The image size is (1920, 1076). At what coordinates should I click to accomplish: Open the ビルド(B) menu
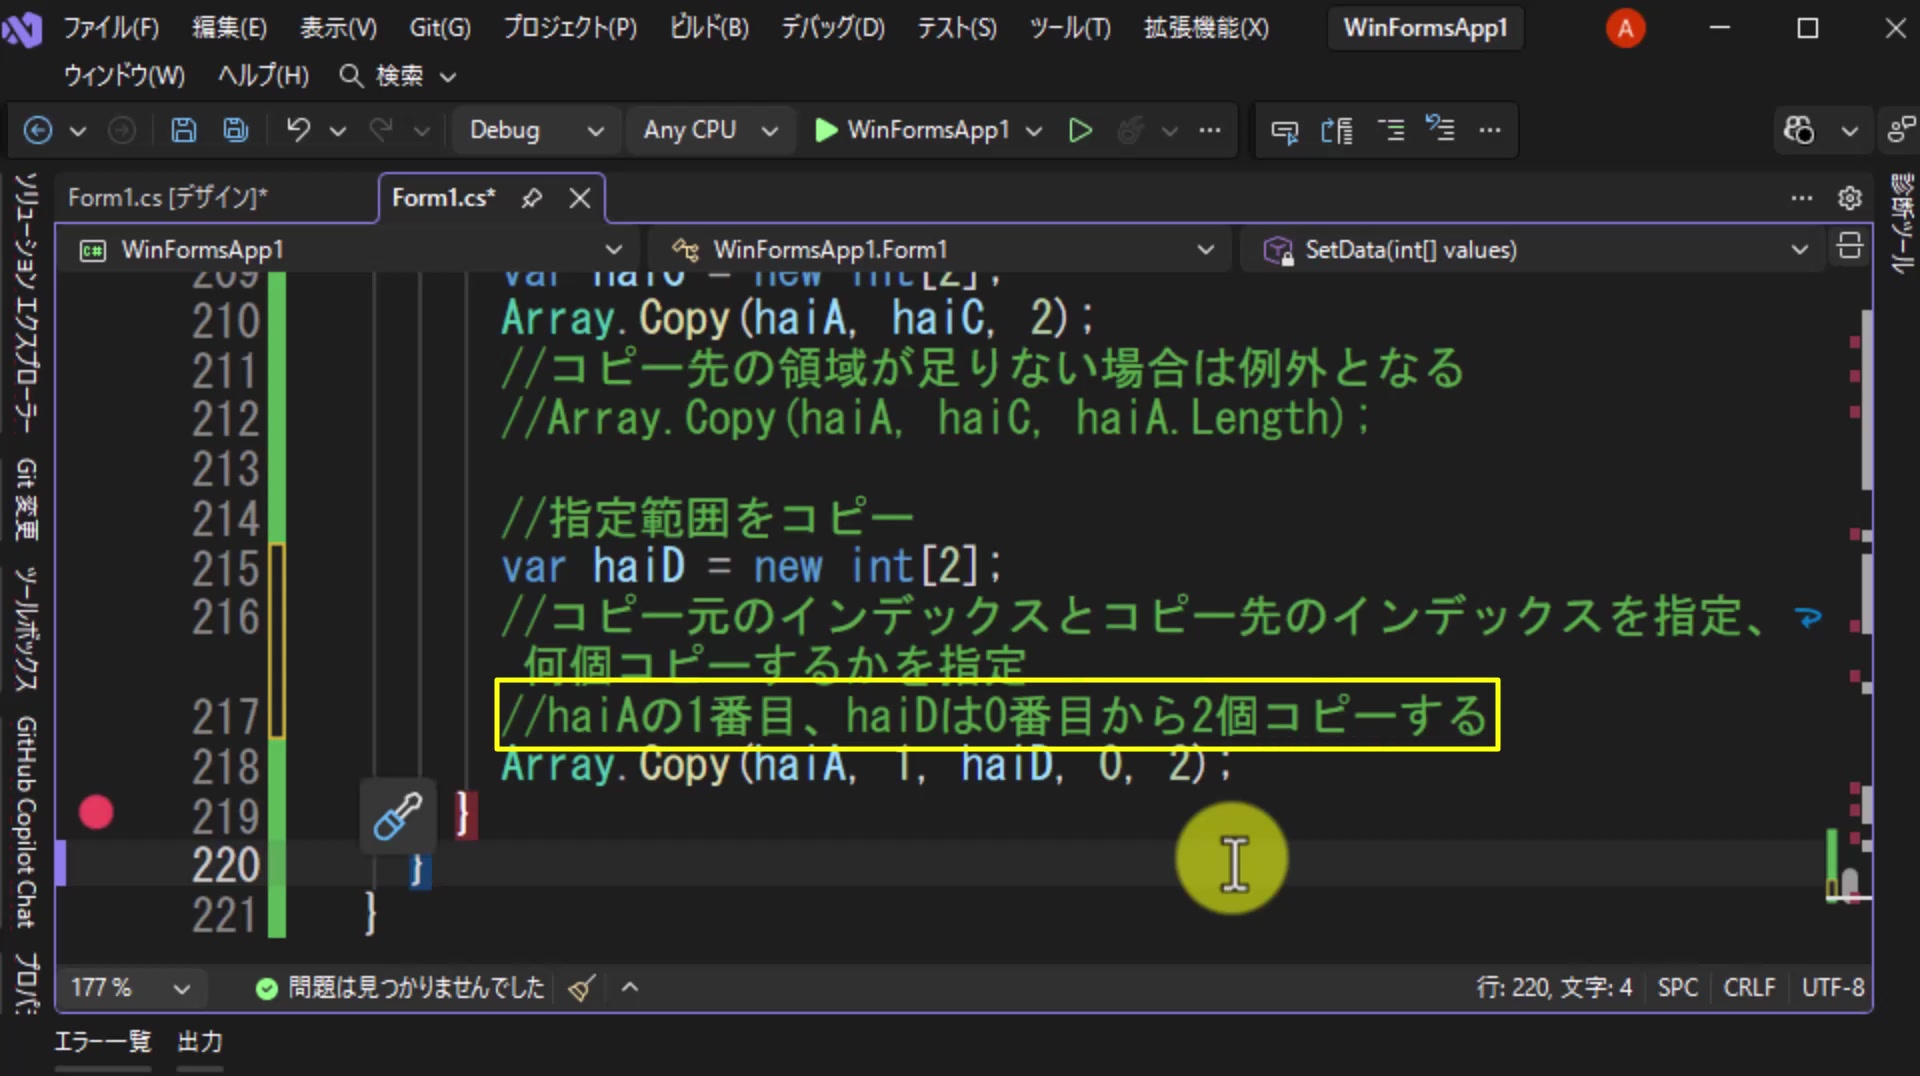tap(709, 28)
